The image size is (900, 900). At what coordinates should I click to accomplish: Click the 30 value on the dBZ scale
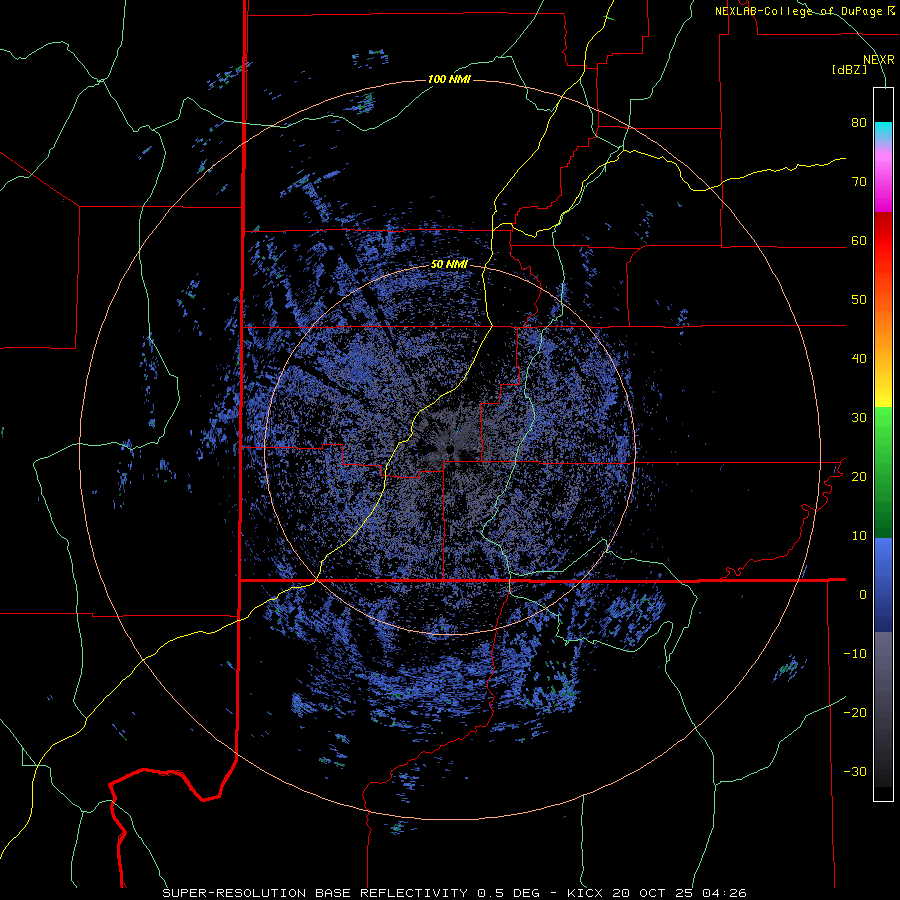(x=859, y=418)
